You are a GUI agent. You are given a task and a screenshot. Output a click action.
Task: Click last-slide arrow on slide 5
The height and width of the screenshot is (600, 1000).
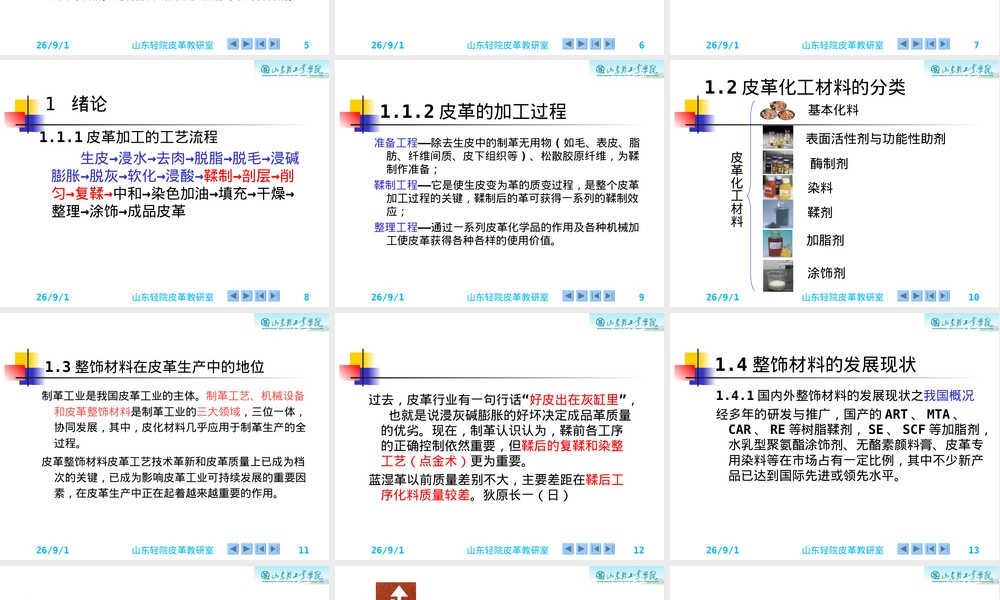(x=274, y=44)
